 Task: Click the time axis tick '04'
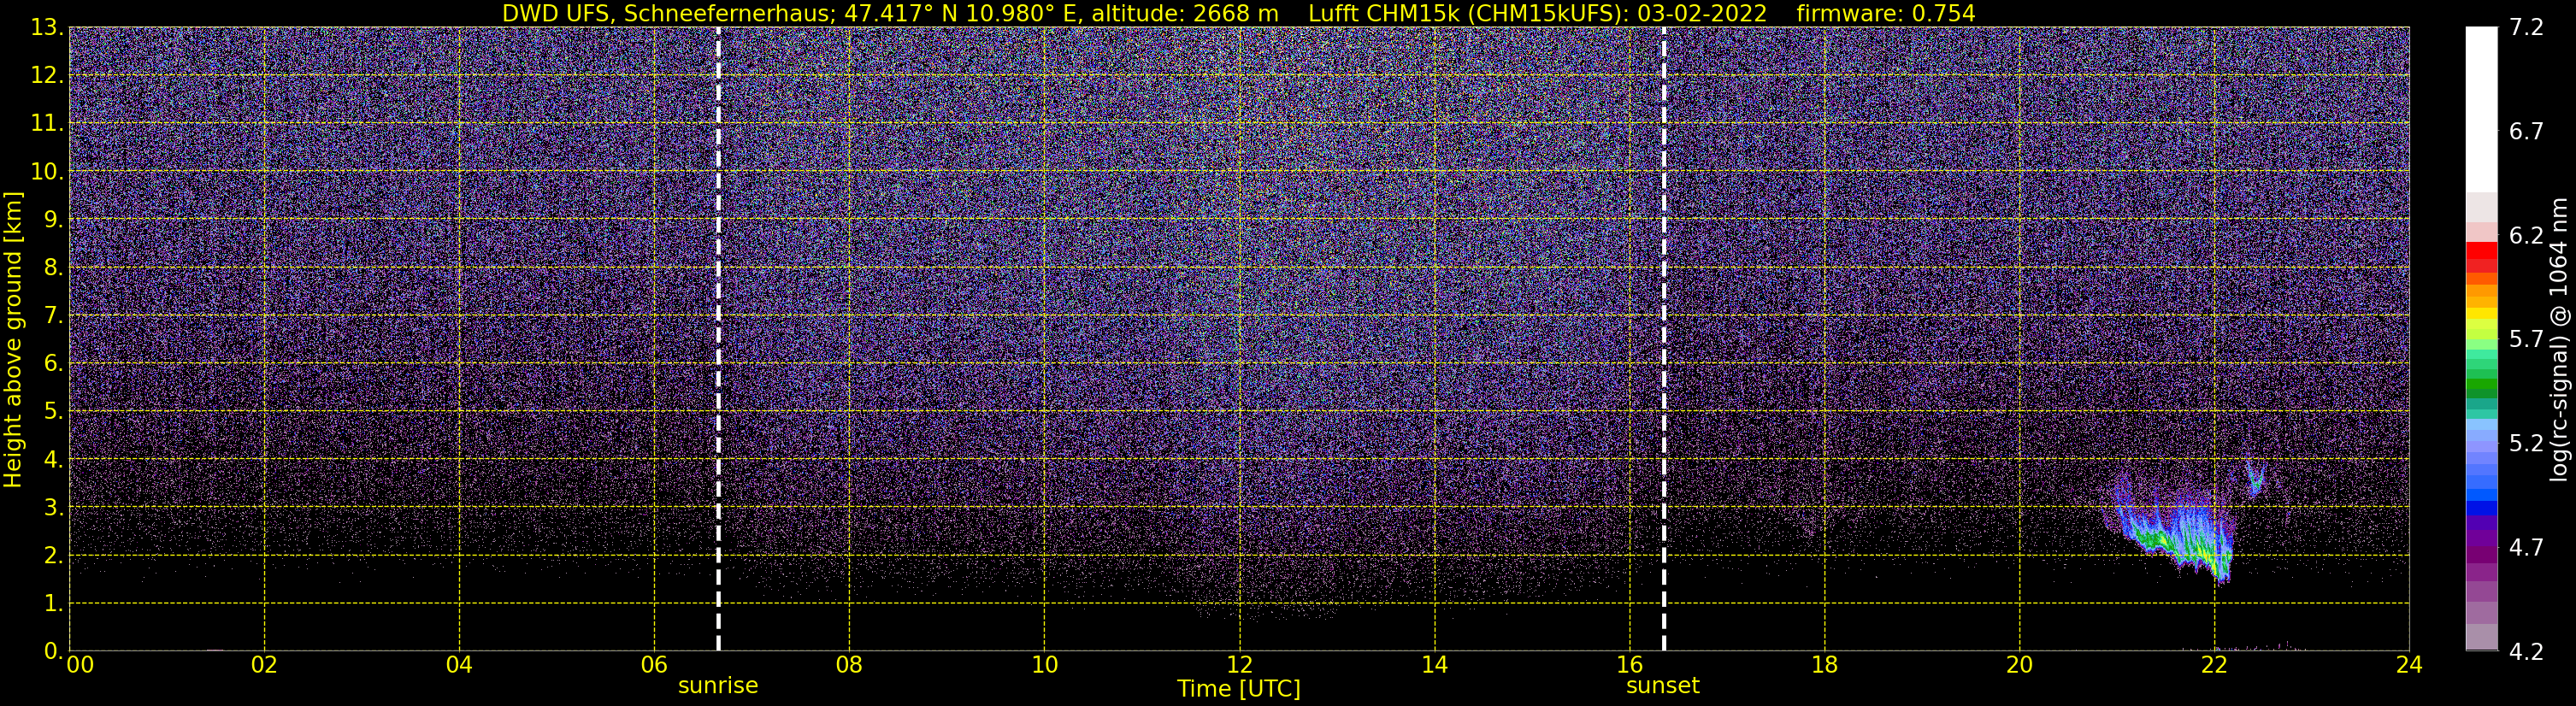459,665
